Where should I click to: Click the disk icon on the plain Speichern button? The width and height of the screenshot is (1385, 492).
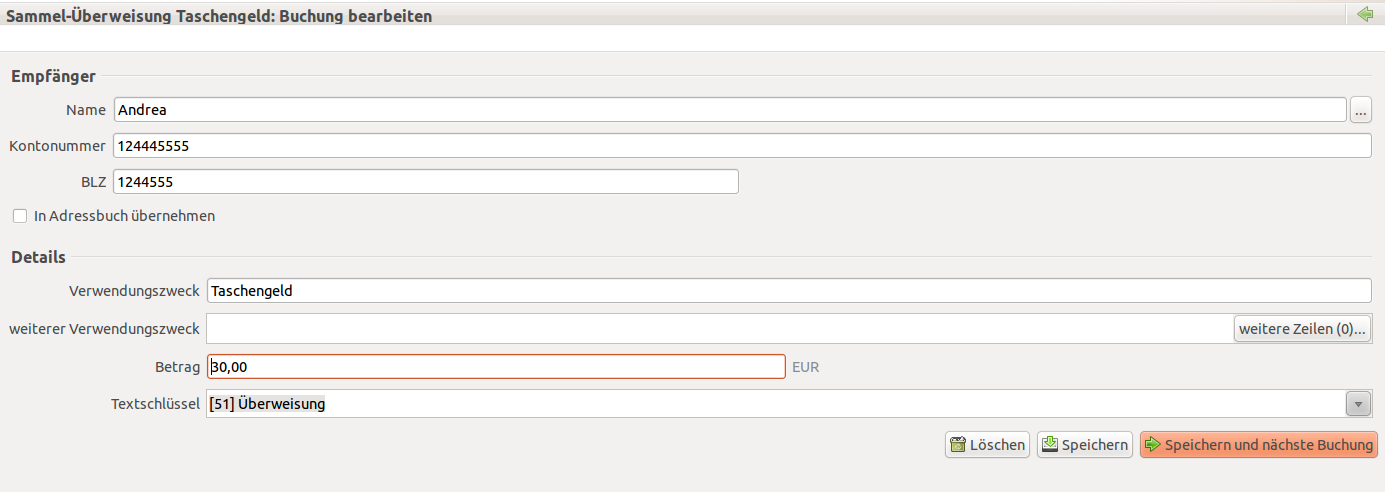pyautogui.click(x=1050, y=445)
